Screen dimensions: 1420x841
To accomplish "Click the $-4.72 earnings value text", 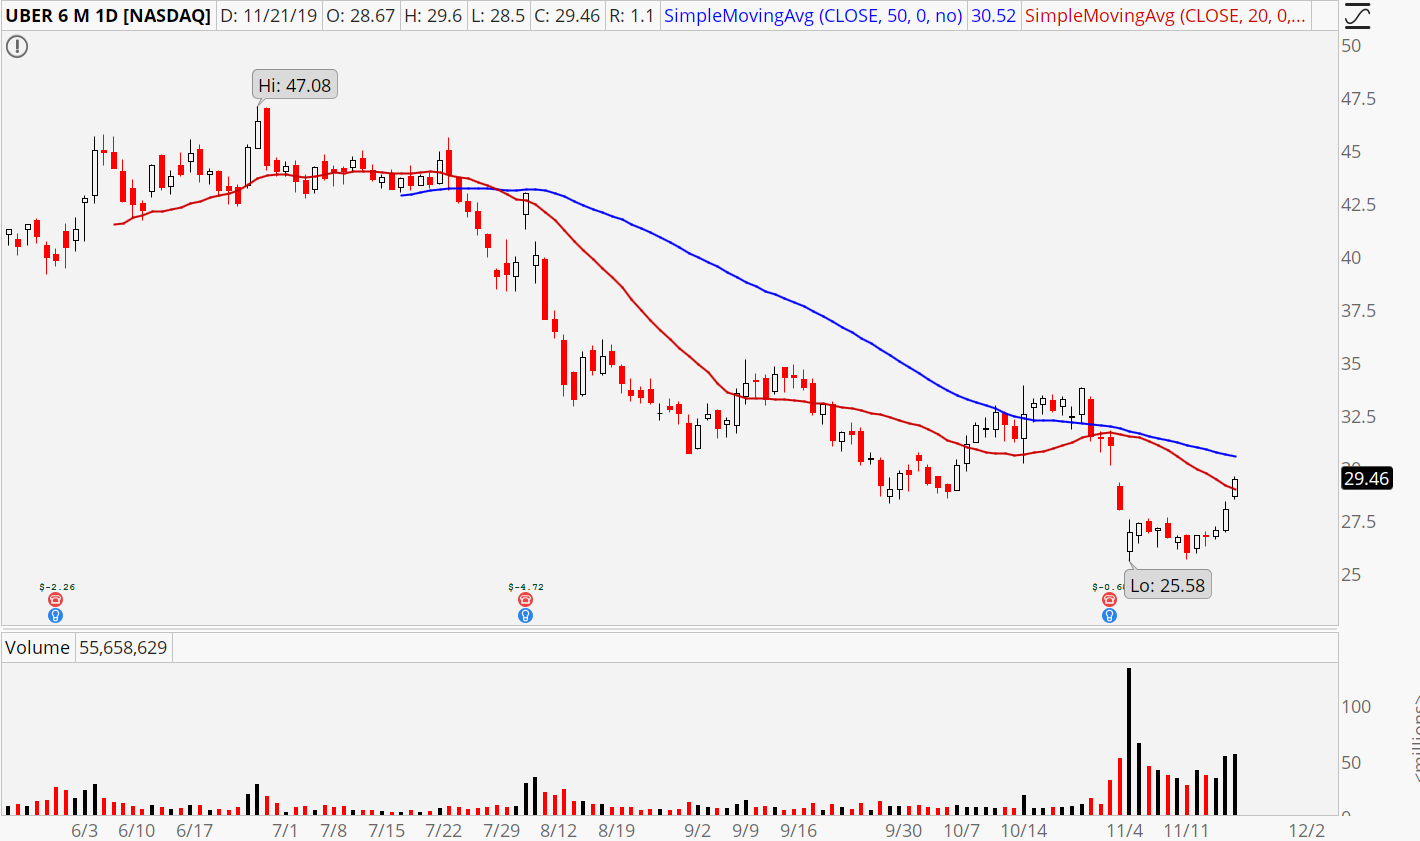I will tap(526, 587).
